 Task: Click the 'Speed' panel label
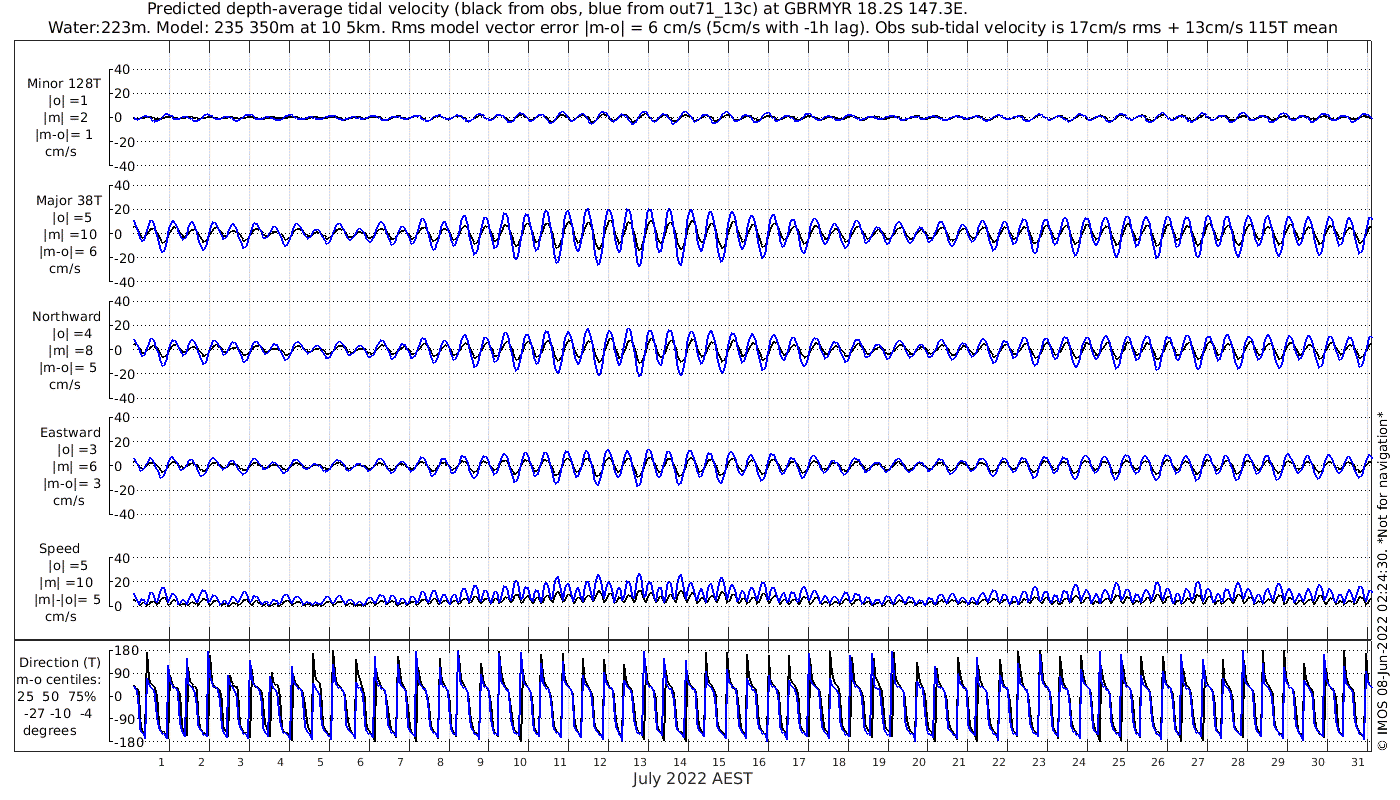(59, 549)
